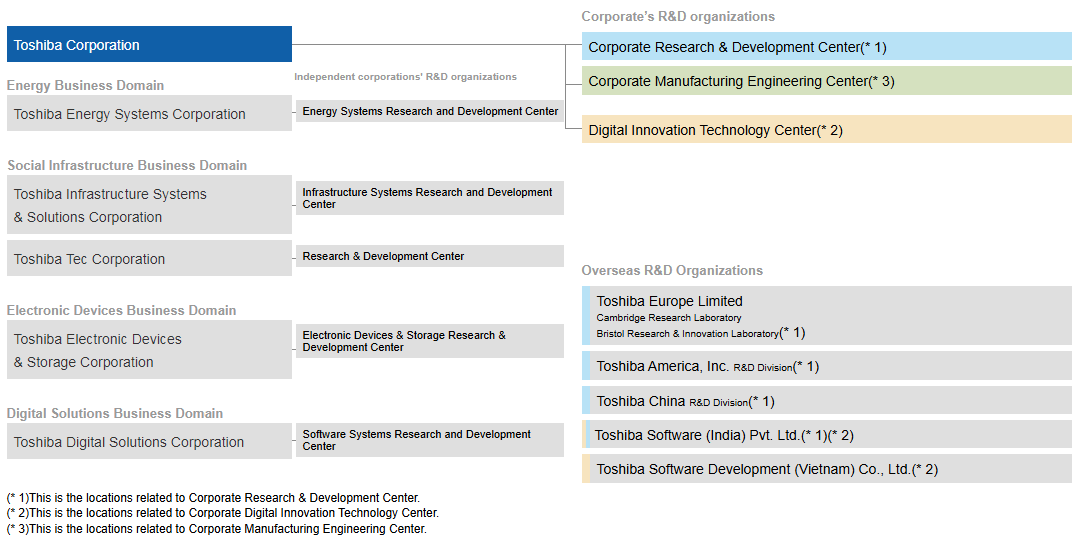Click the Toshiba Corporation blue box
The height and width of the screenshot is (543, 1084).
click(149, 45)
